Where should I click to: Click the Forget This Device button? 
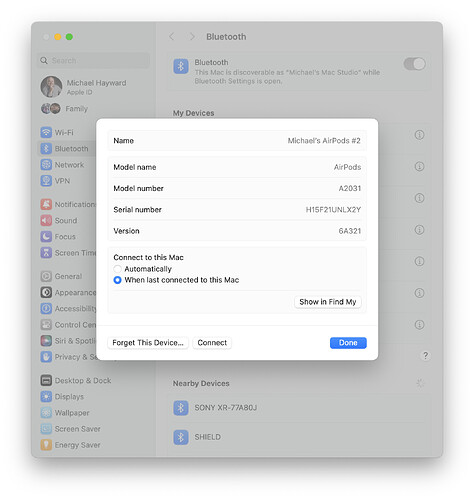click(148, 343)
